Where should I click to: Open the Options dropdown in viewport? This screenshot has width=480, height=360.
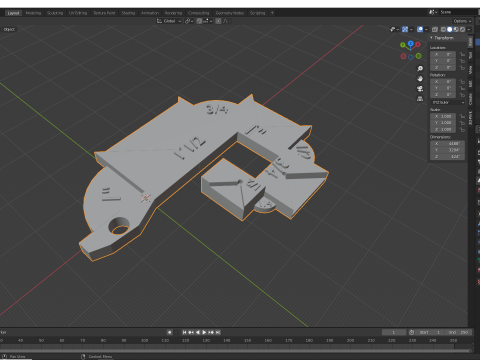coord(462,21)
